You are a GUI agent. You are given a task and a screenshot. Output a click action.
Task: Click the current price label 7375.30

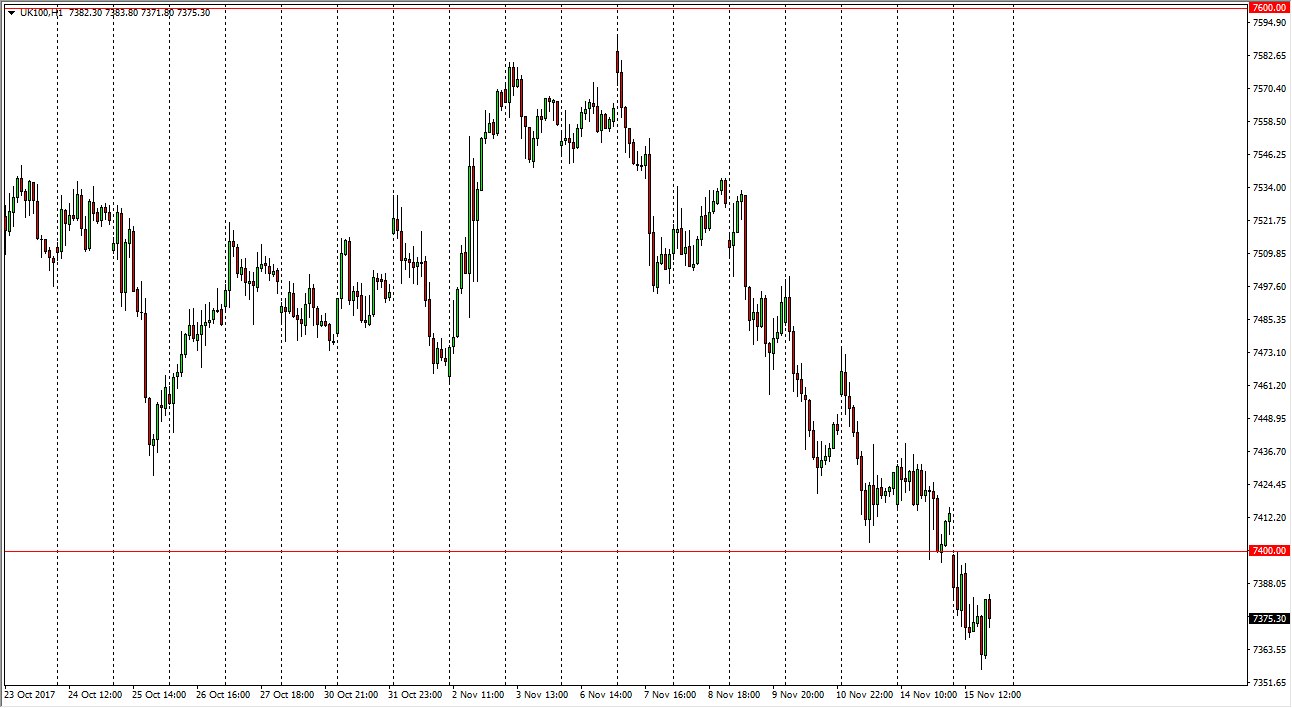pos(1268,619)
